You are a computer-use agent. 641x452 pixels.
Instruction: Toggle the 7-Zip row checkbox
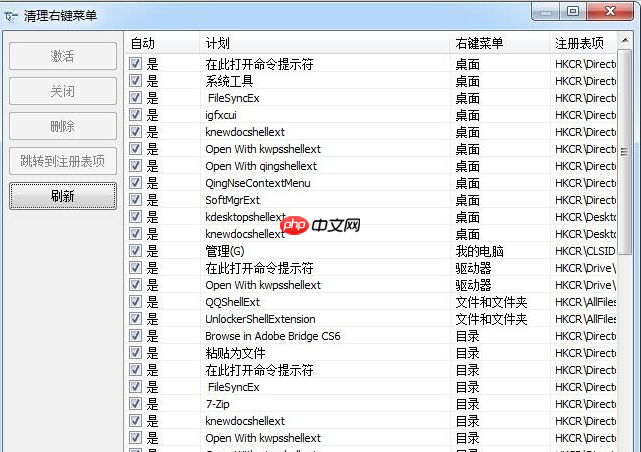(x=135, y=404)
